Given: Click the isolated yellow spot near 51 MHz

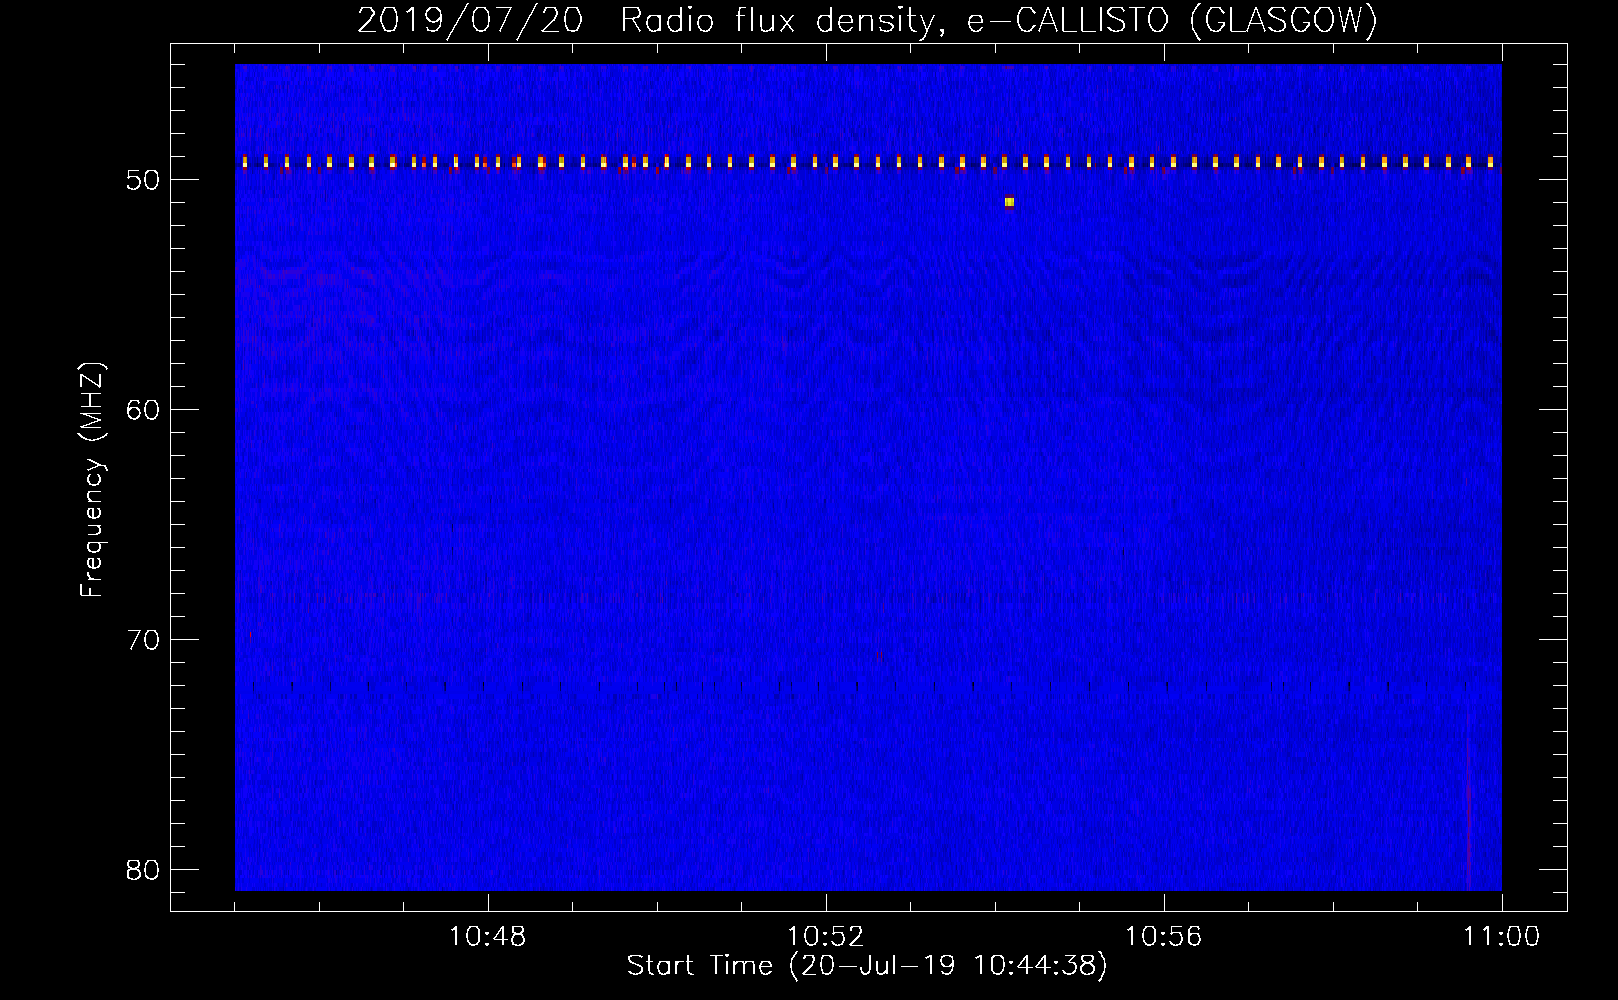Looking at the screenshot, I should (x=1009, y=202).
